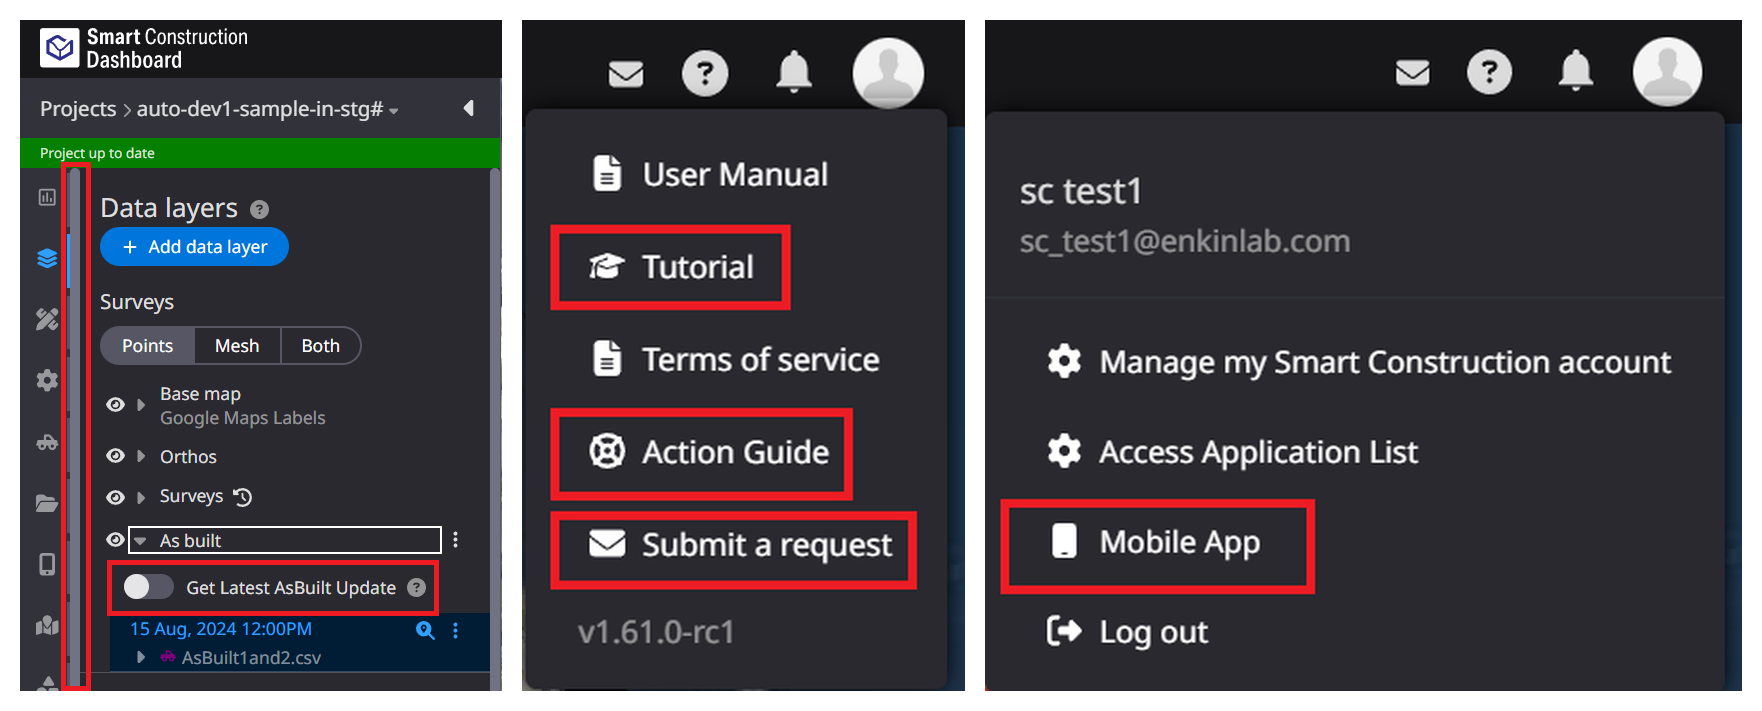1762x711 pixels.
Task: Open three-dot menu next to As built
Action: click(456, 540)
